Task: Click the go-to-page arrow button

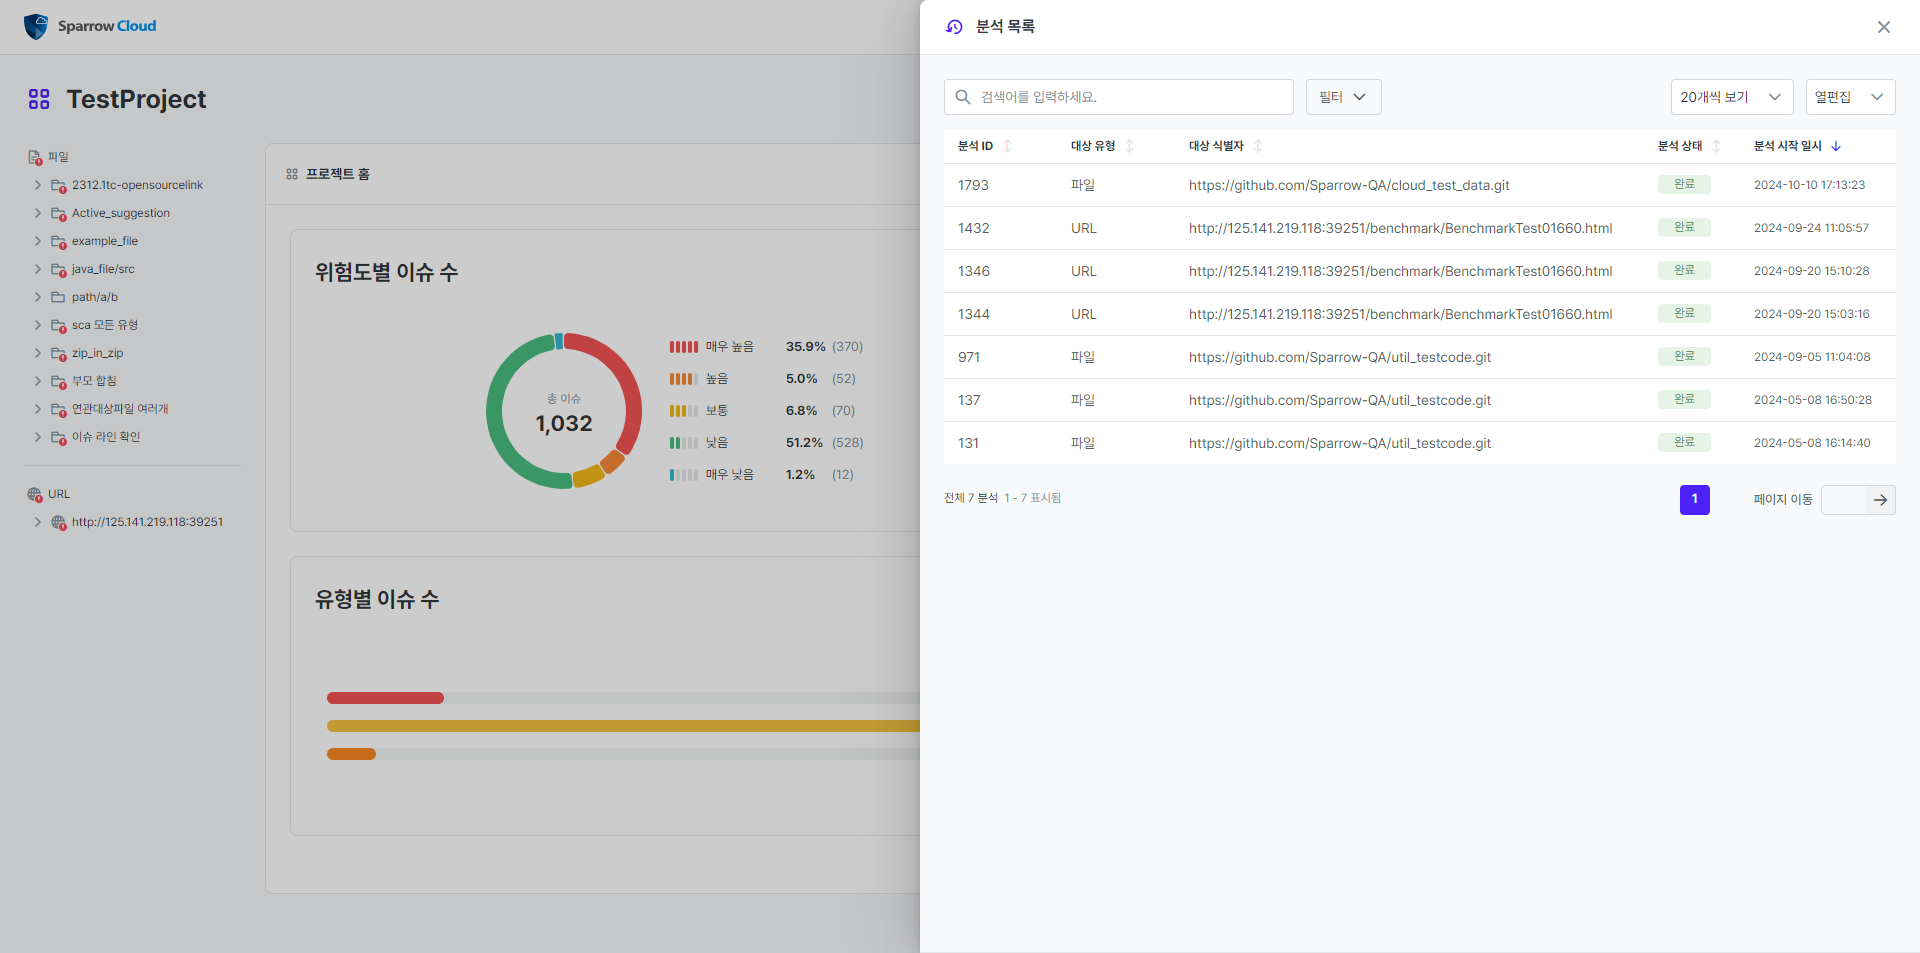Action: coord(1881,500)
